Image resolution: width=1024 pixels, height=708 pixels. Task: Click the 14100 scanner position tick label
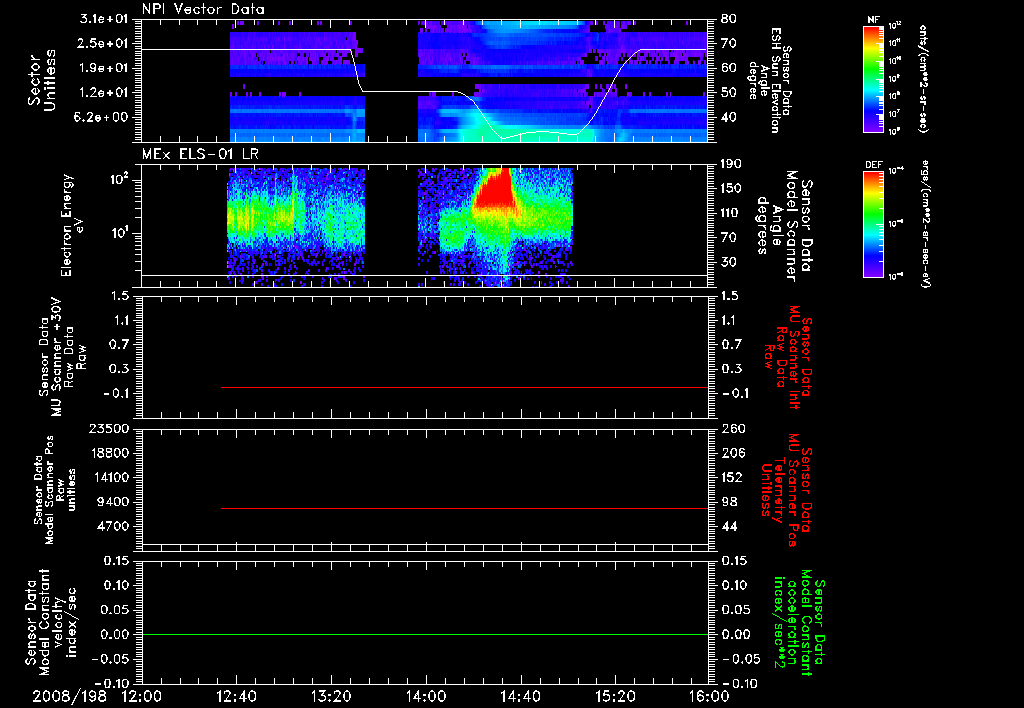tap(110, 477)
